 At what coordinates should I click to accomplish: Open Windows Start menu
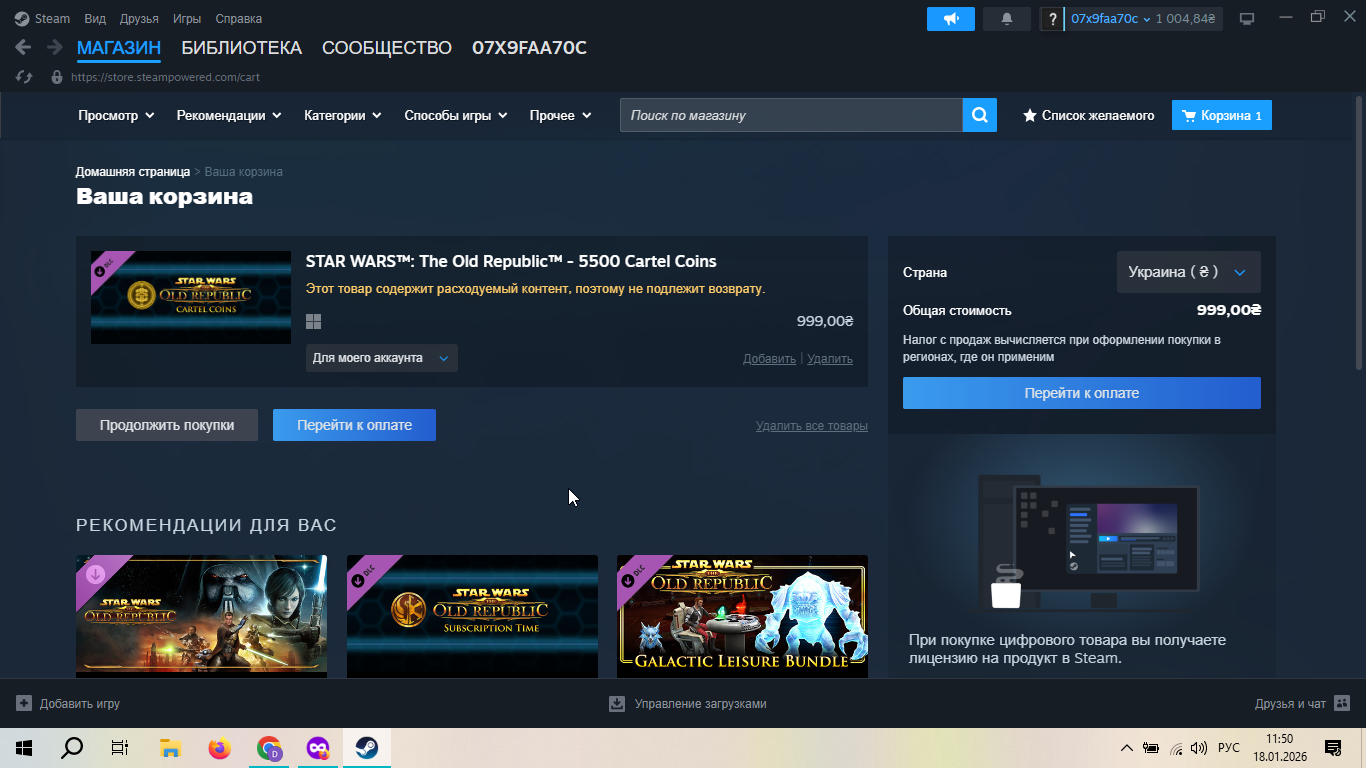click(x=23, y=747)
